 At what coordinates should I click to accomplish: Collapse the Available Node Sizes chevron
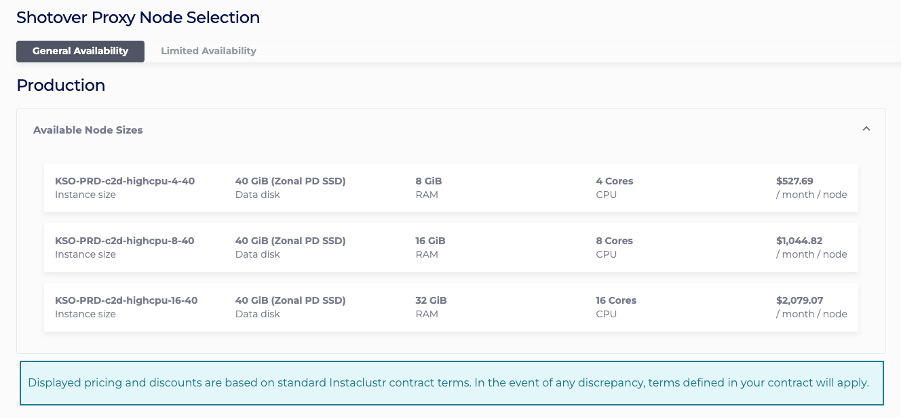(x=866, y=129)
